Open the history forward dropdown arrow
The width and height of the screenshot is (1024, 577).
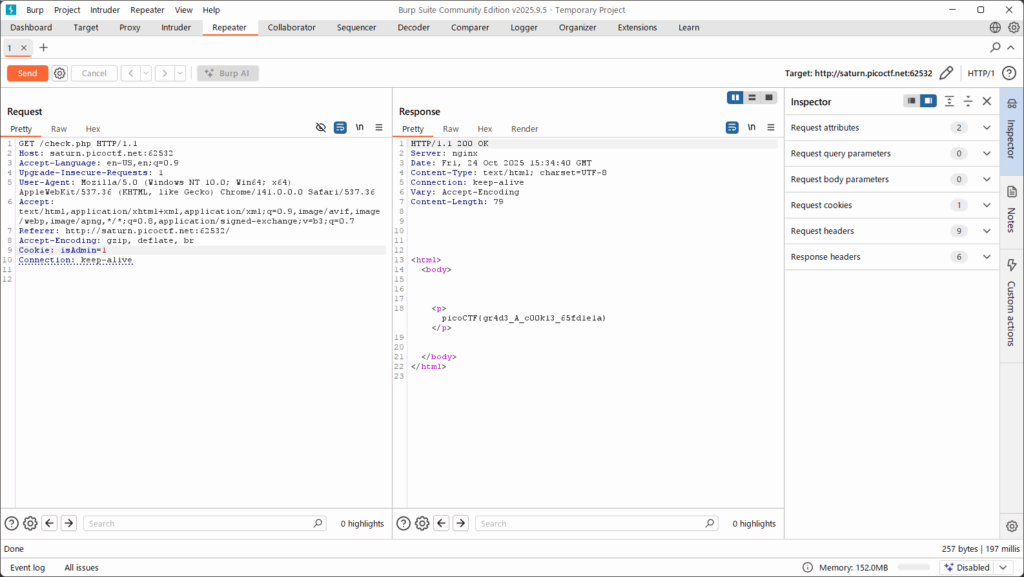tap(179, 73)
